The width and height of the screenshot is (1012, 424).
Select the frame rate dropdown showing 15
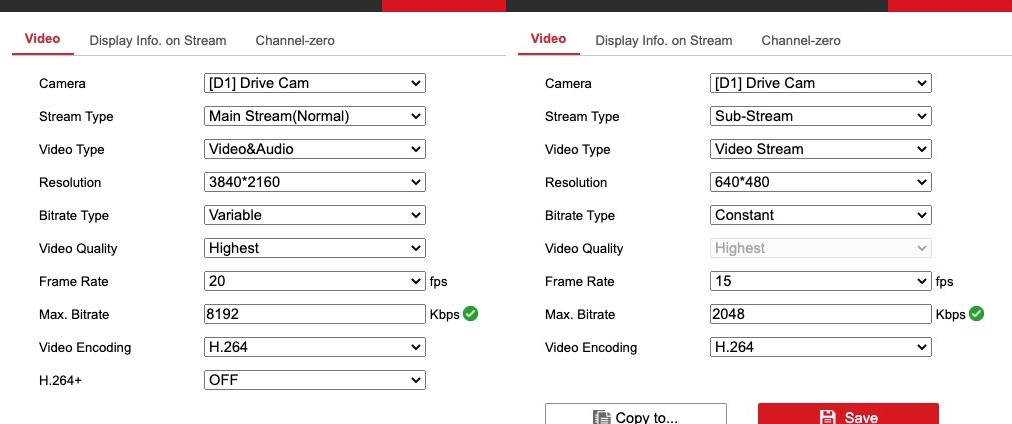pos(820,281)
